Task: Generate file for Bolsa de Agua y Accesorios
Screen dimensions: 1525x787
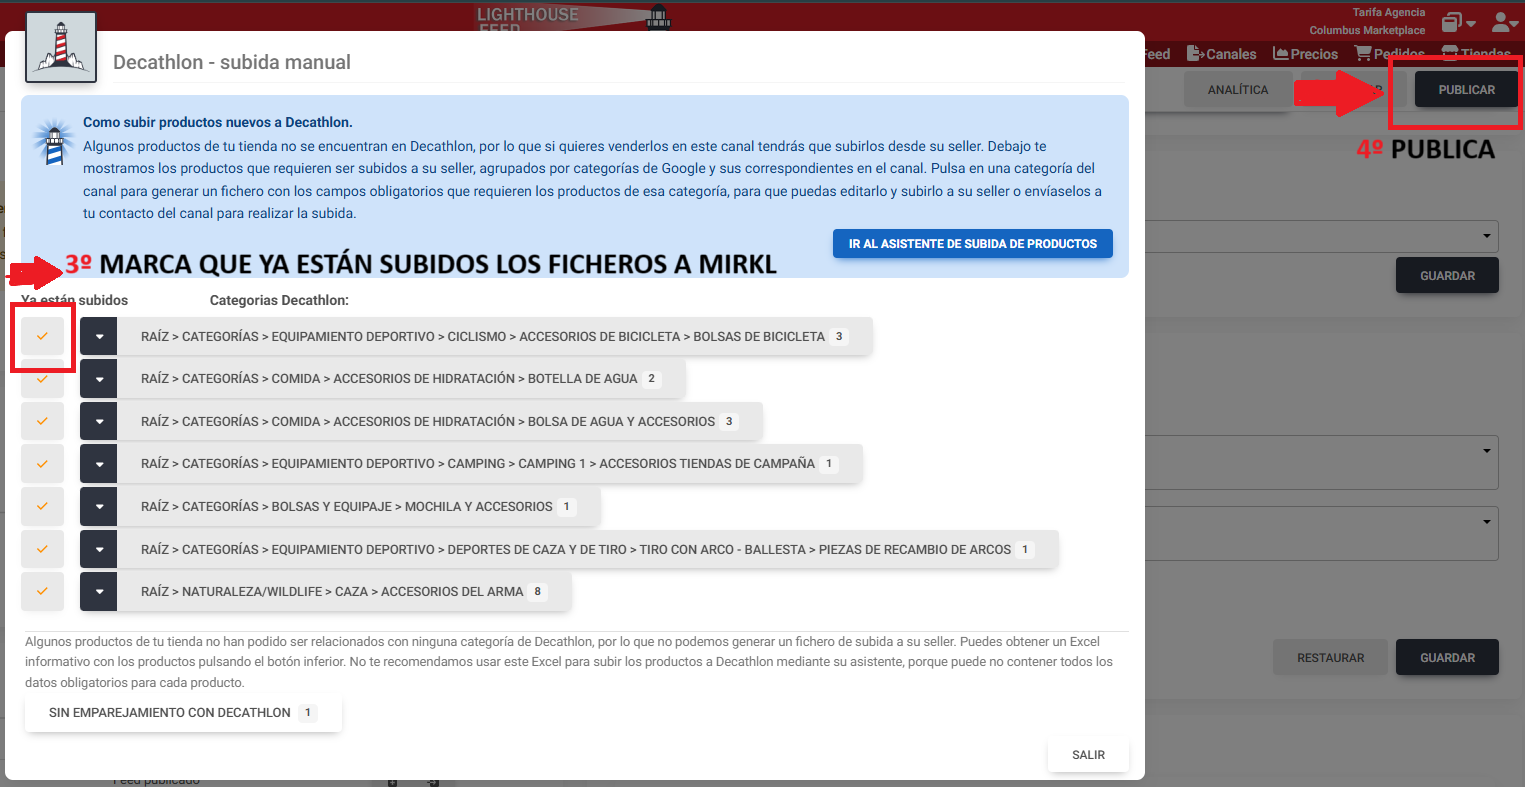Action: pyautogui.click(x=440, y=421)
